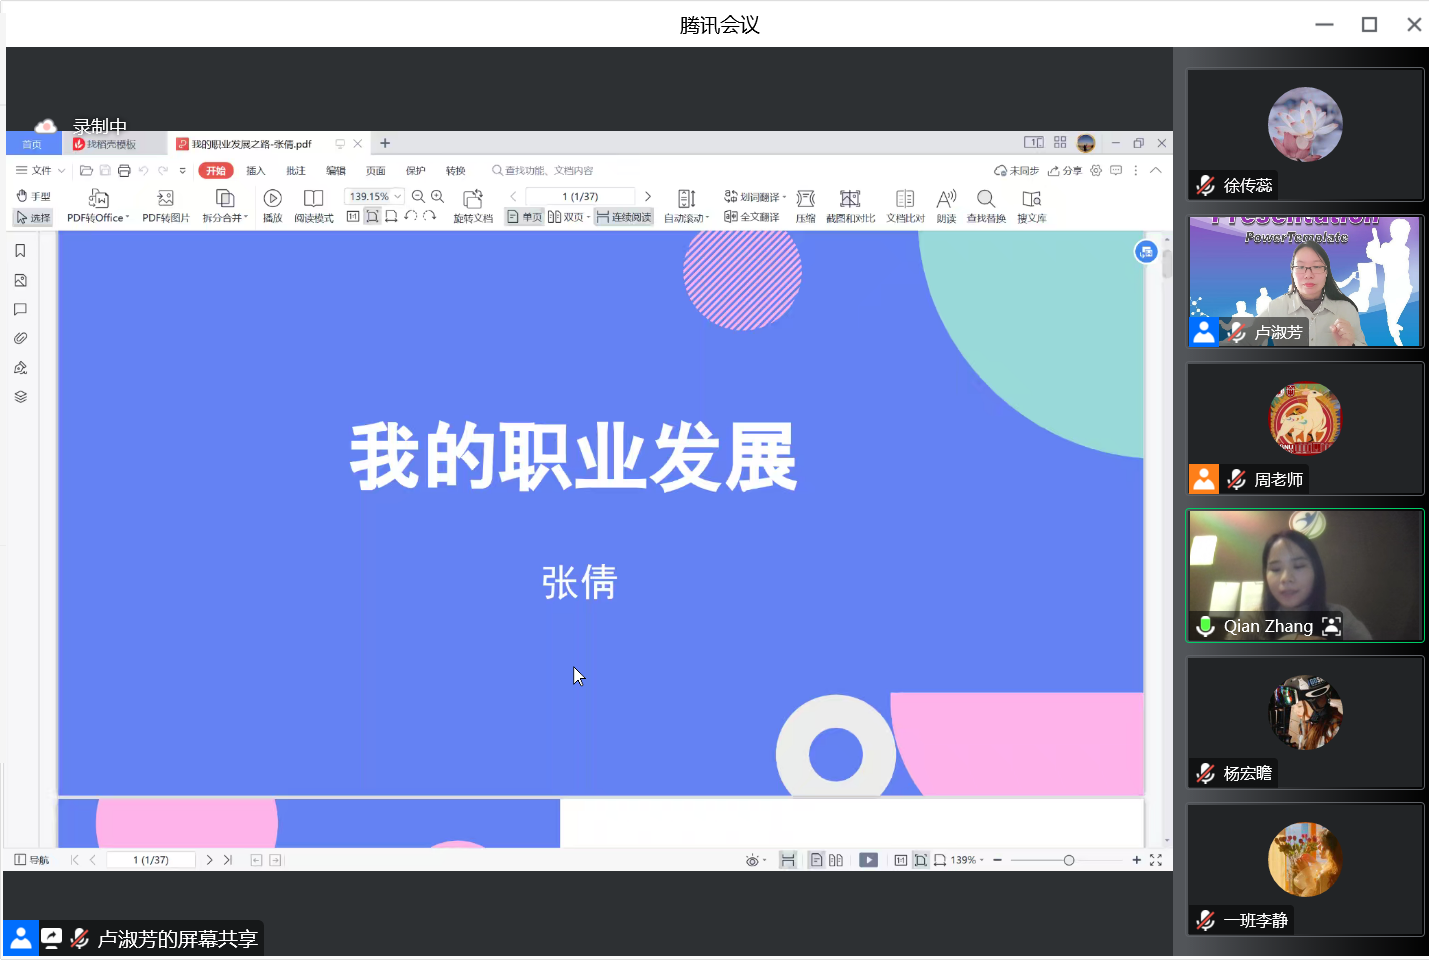Click the zoom in magnifier icon
The height and width of the screenshot is (960, 1429).
coord(438,197)
